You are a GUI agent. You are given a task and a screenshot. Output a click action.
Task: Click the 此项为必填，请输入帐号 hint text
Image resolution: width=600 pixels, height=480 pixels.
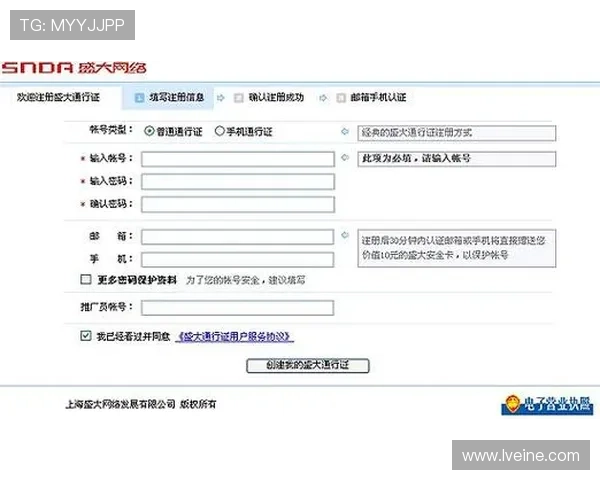point(416,158)
